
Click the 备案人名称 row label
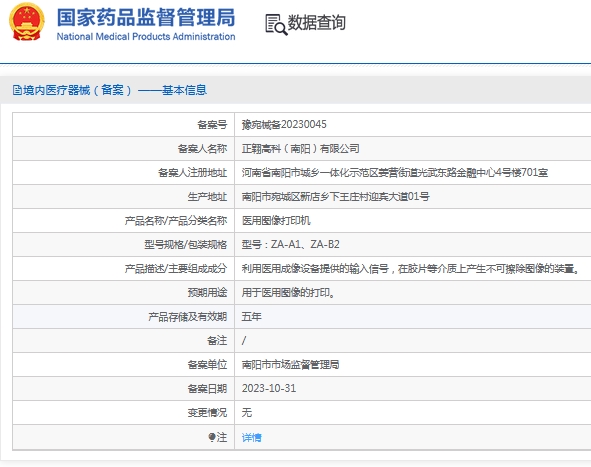click(x=202, y=149)
